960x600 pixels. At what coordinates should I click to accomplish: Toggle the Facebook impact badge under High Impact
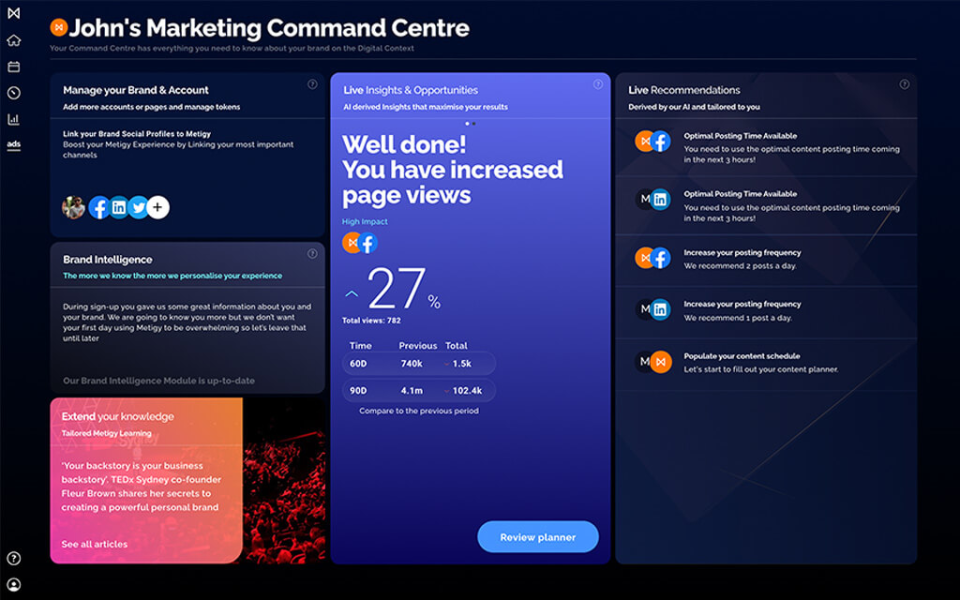pyautogui.click(x=368, y=242)
